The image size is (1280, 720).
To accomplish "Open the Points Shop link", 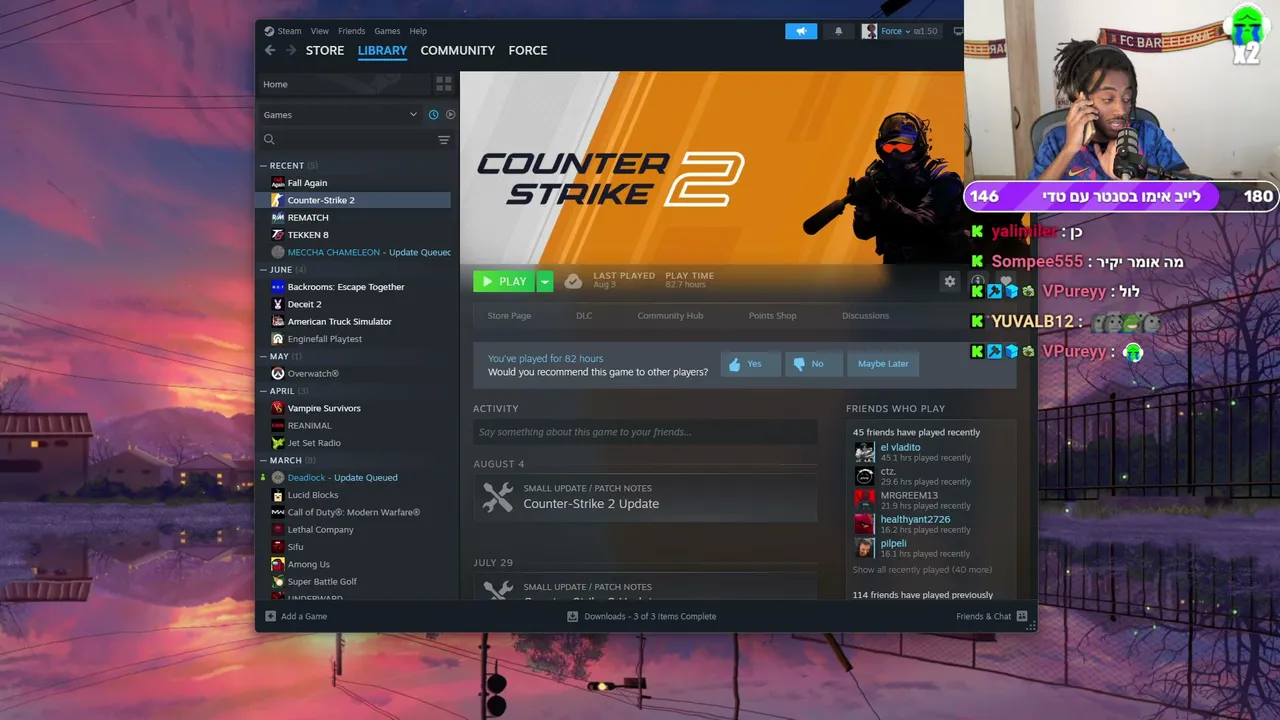I will point(773,316).
